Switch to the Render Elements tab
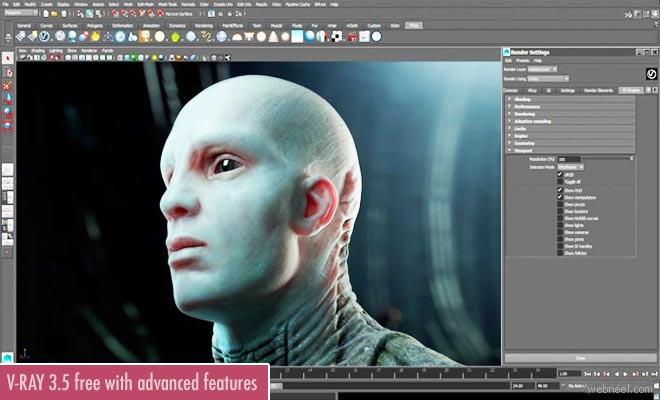Viewport: 660px width, 400px height. pos(598,91)
